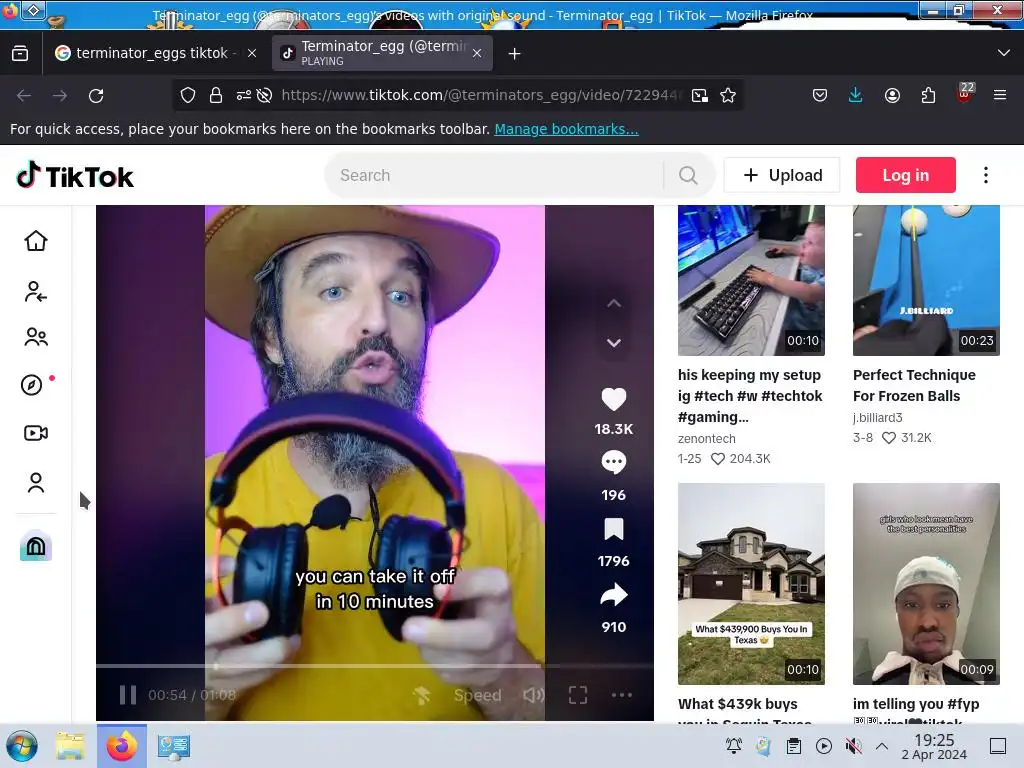
Task: Open Firefox downloads panel
Action: tap(856, 95)
